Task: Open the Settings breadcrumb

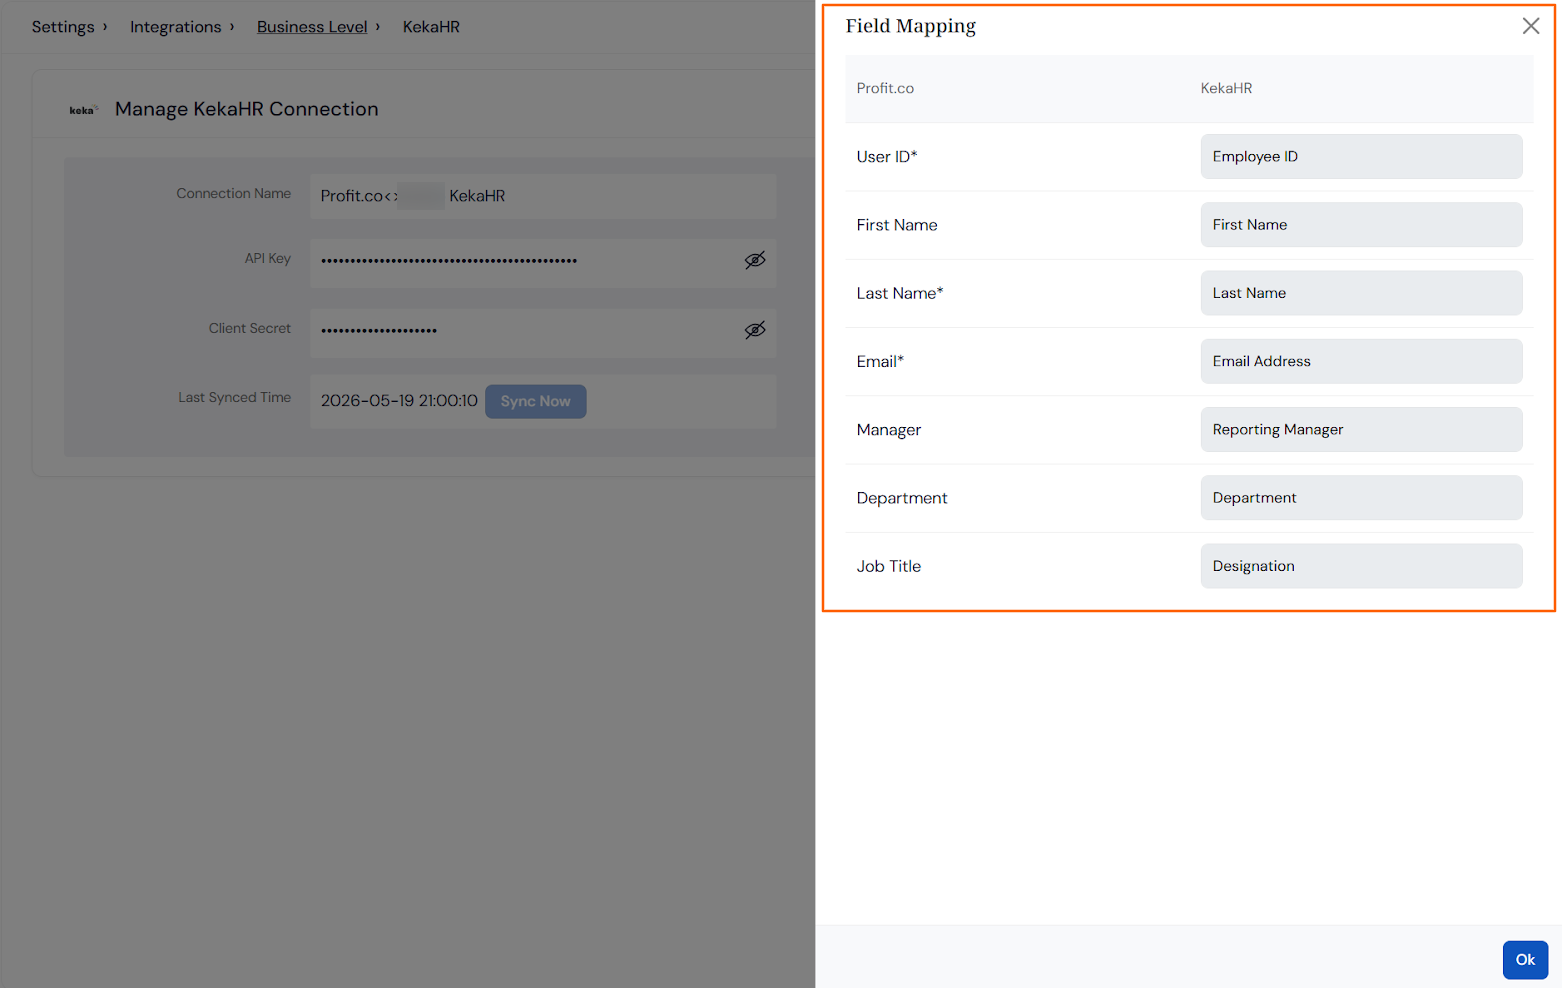Action: click(x=63, y=27)
